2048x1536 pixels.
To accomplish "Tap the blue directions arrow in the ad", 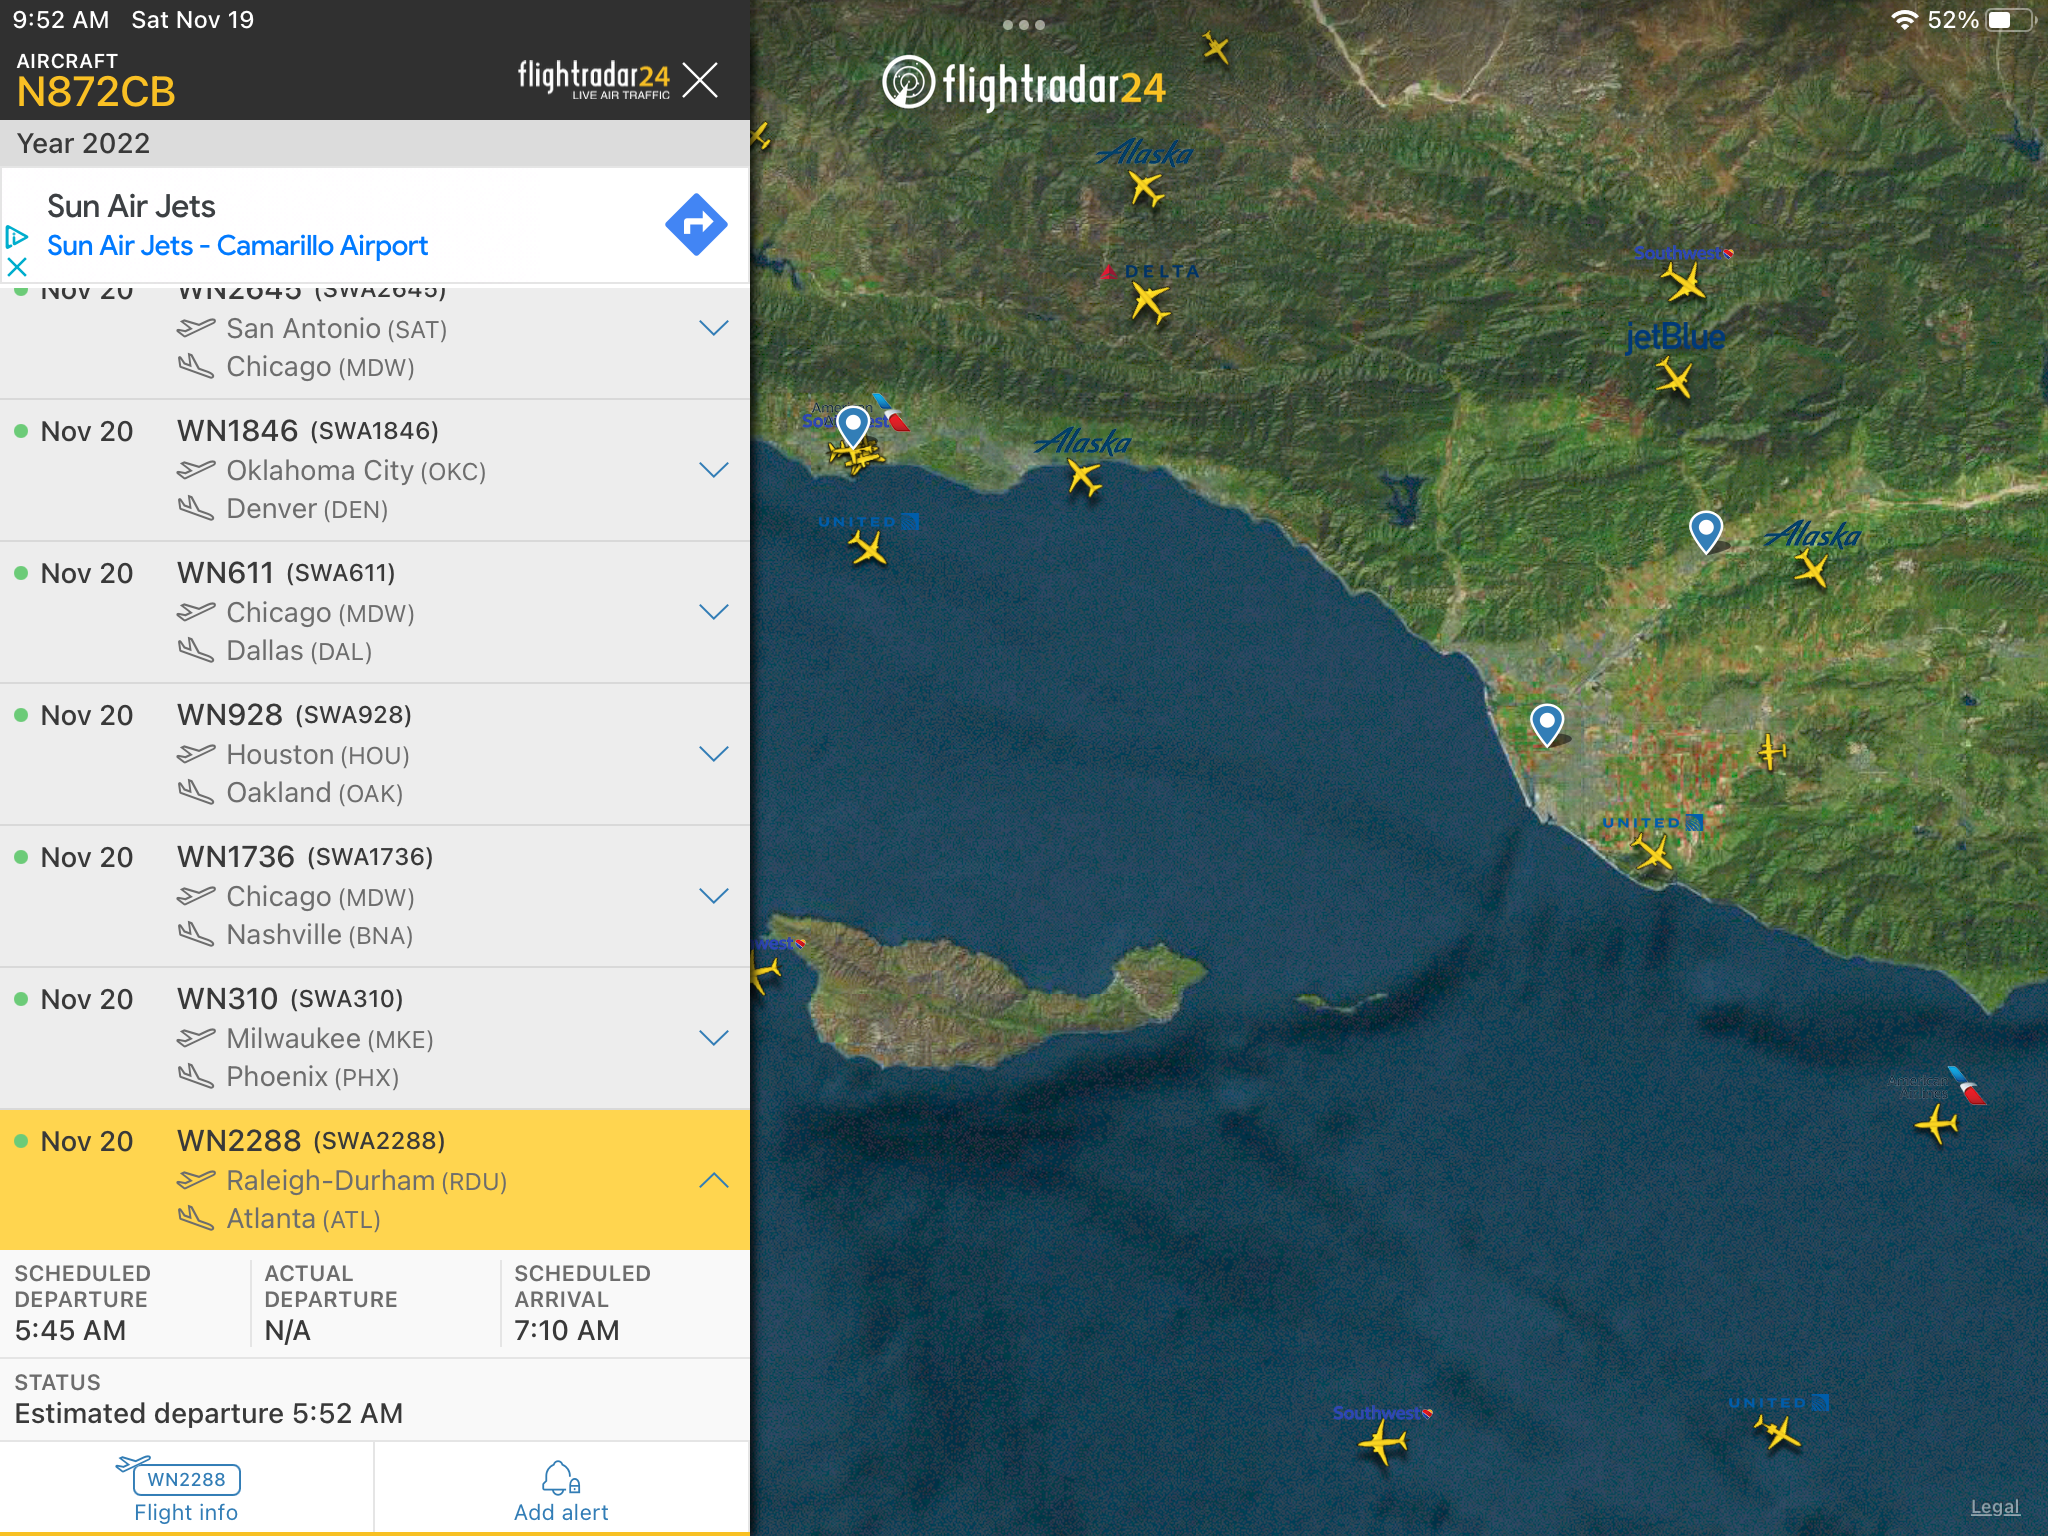I will [x=697, y=224].
